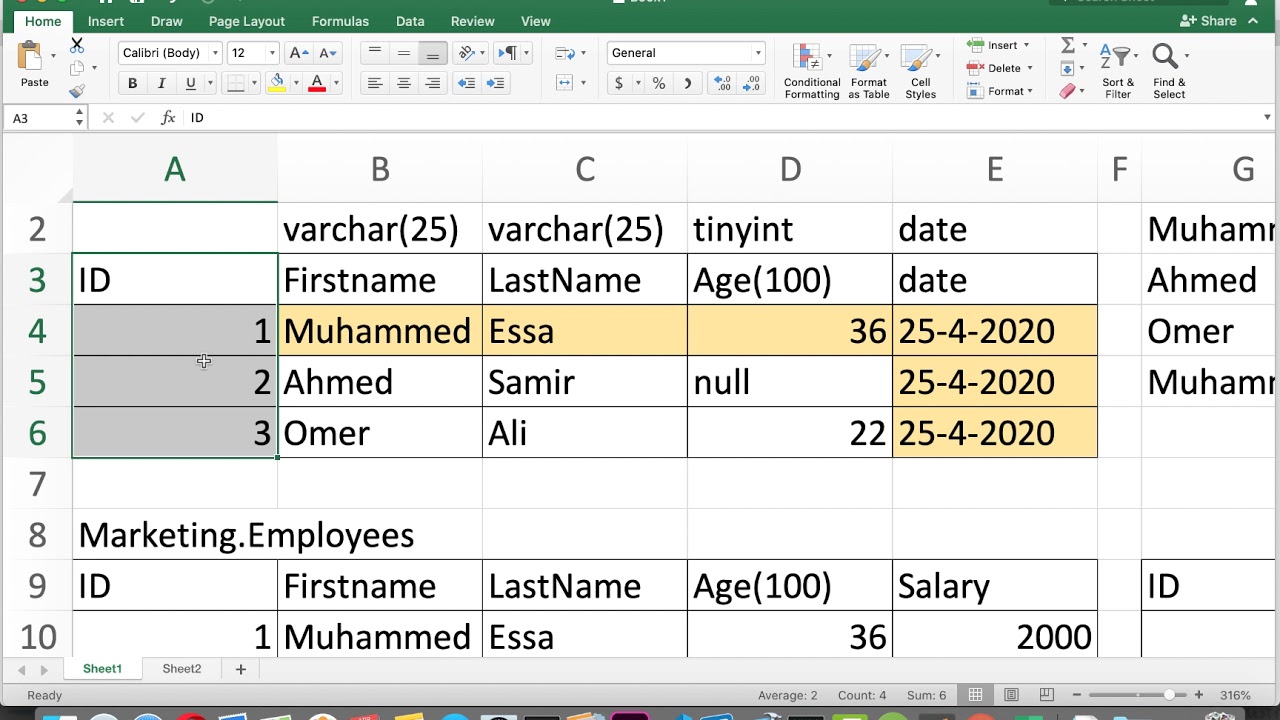Toggle Bold formatting
Viewport: 1280px width, 720px height.
(132, 84)
